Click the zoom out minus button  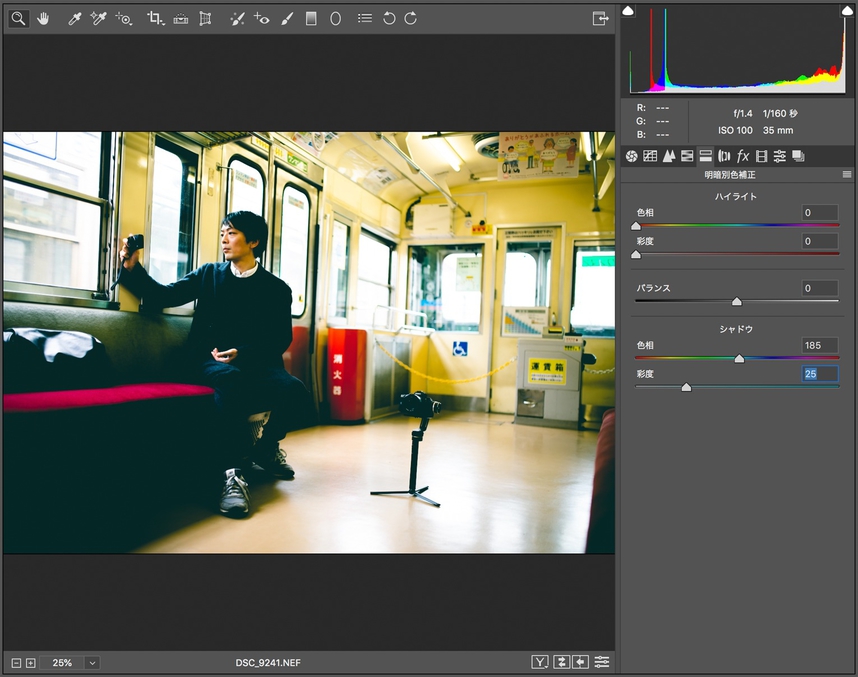16,662
